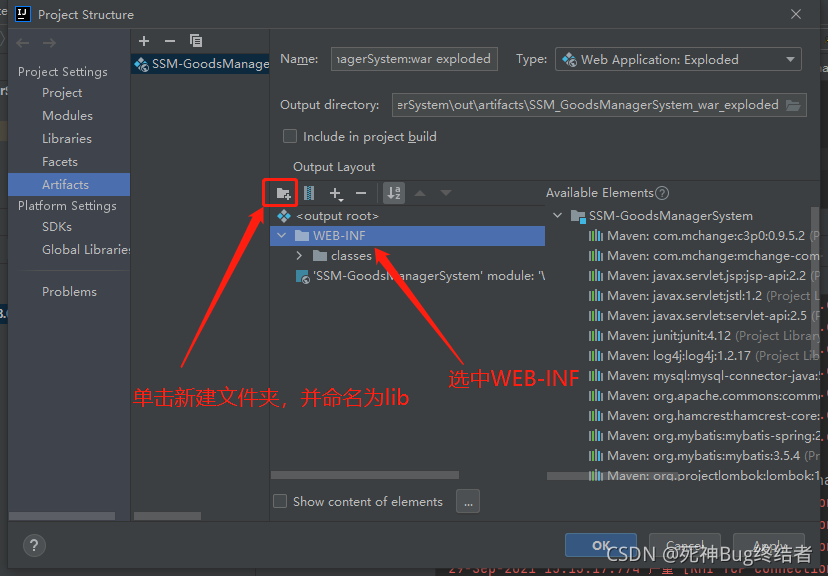
Task: Create an archive in output layout
Action: (309, 193)
